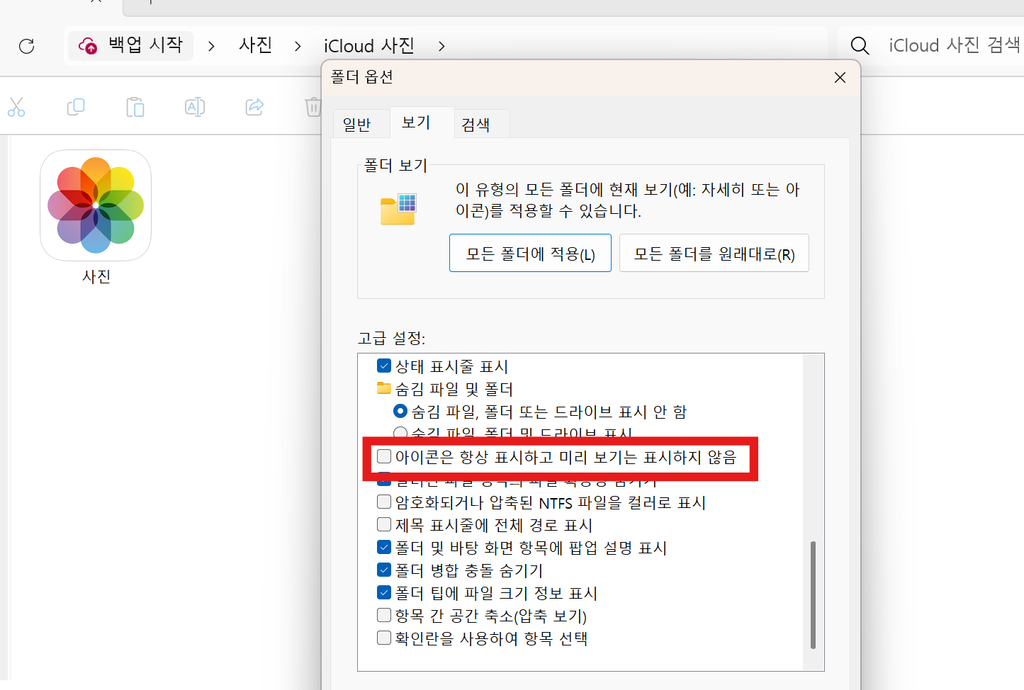Uncheck 폴더 및 바탕 화면 항목에 팝업 설명 표시

pyautogui.click(x=384, y=547)
